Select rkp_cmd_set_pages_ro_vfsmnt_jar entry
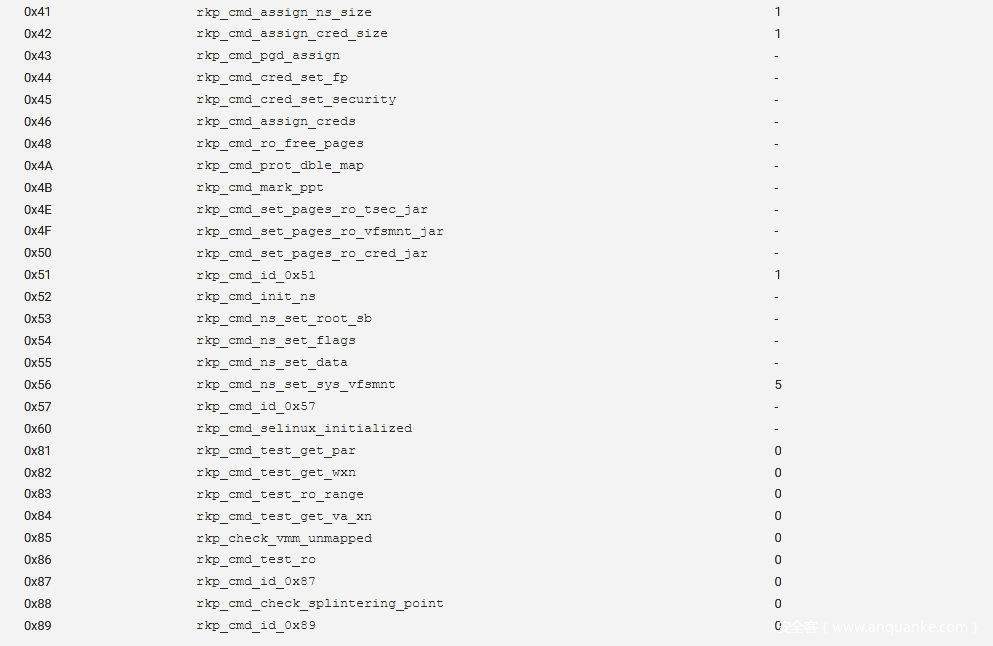Viewport: 993px width, 646px height. pos(320,232)
